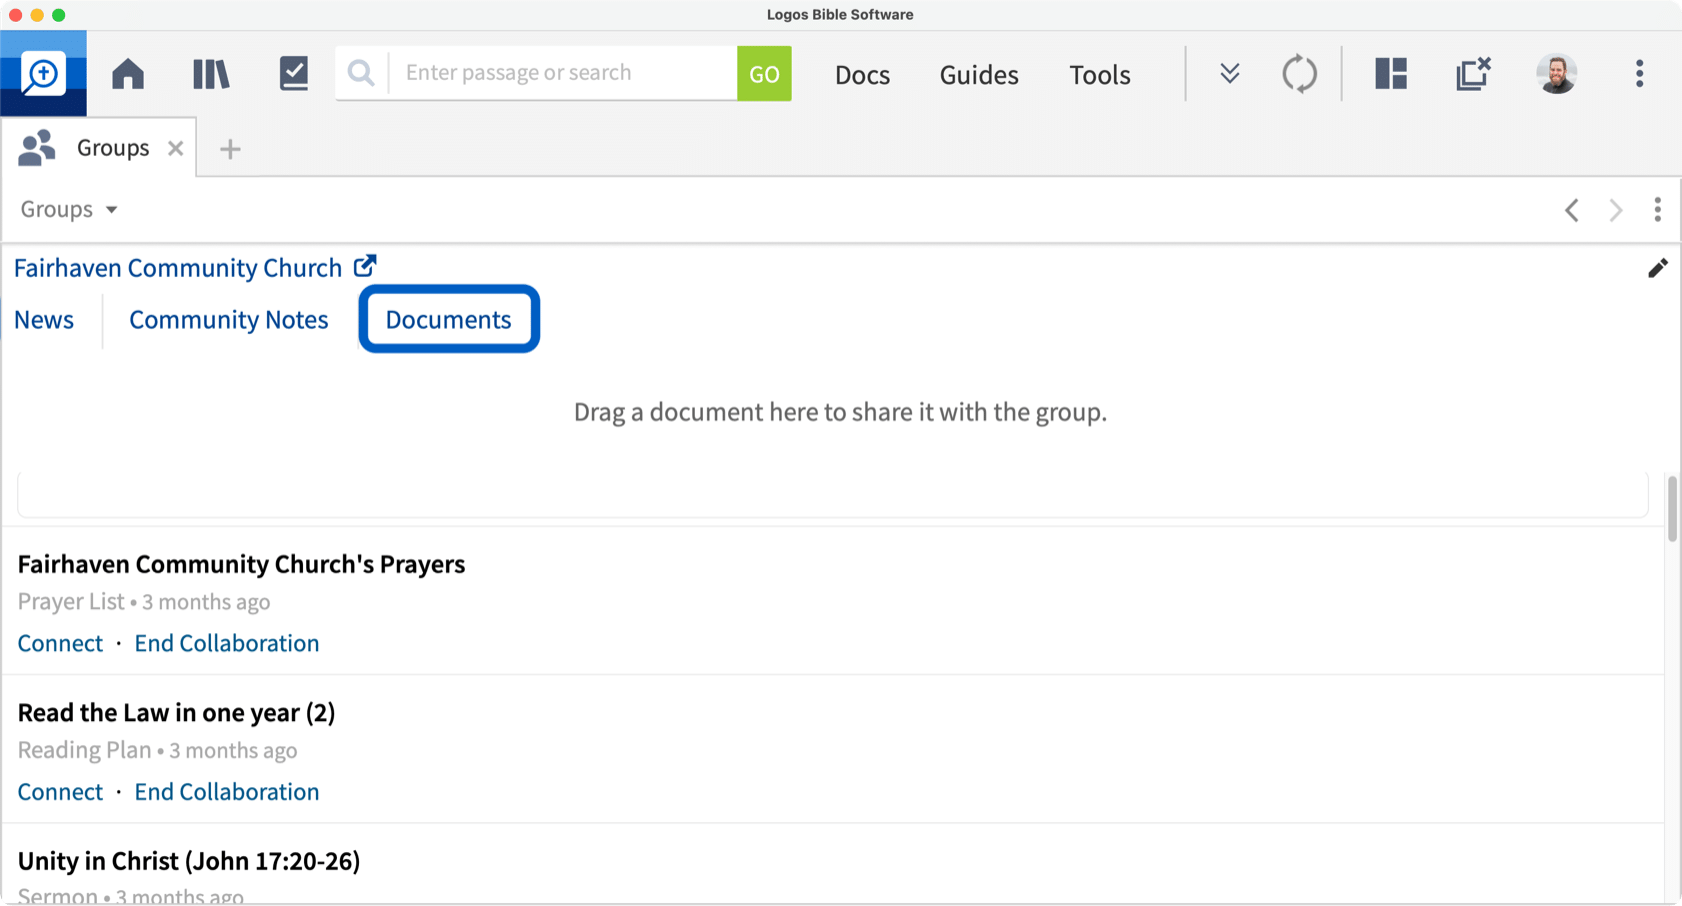Image resolution: width=1682 pixels, height=906 pixels.
Task: Navigate back with left chevron
Action: tap(1572, 210)
